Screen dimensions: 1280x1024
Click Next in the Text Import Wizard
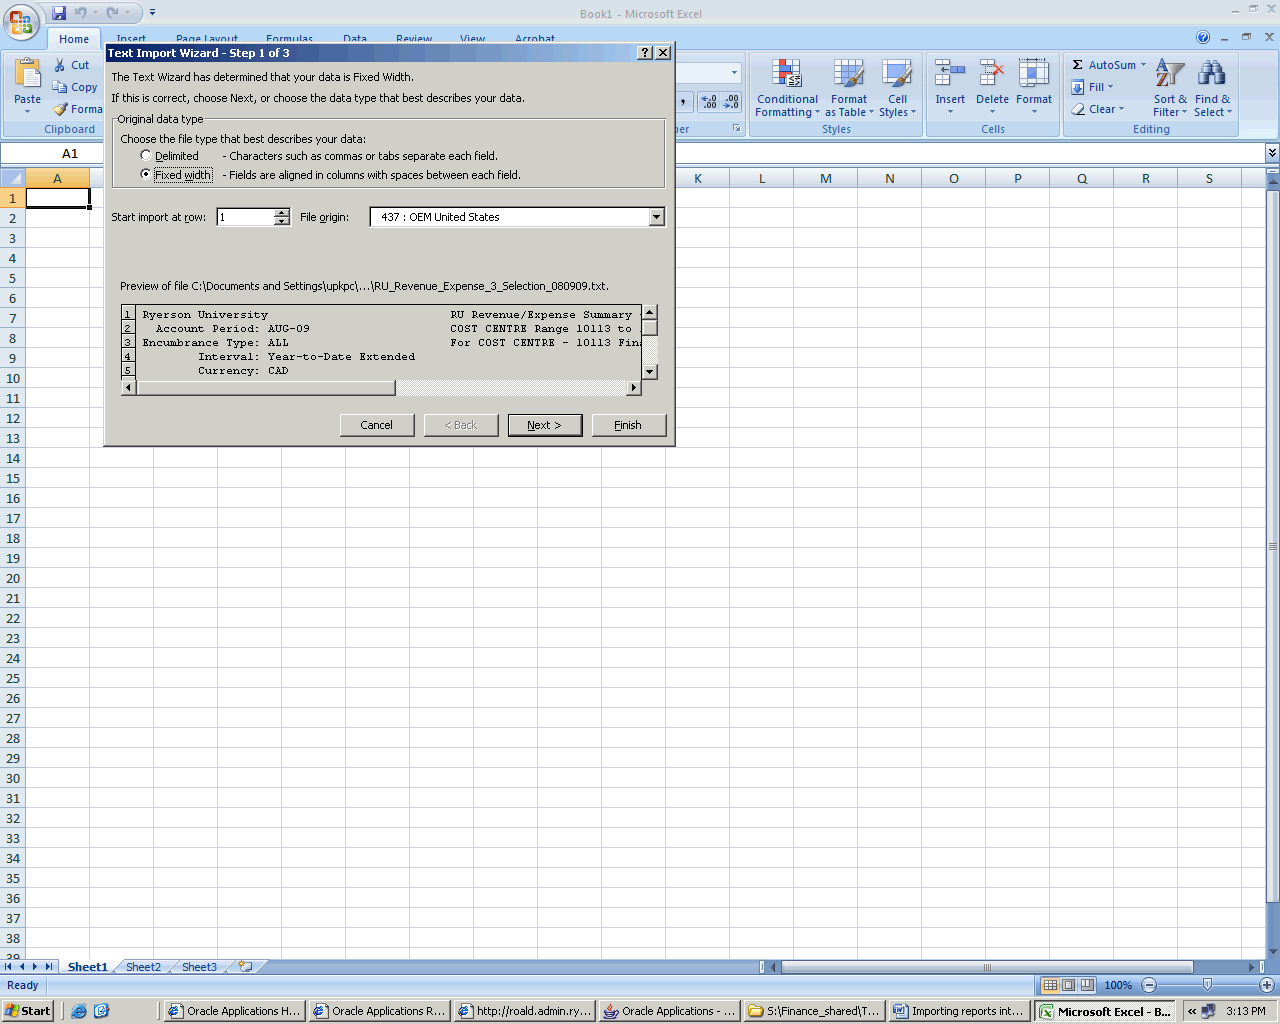coord(544,425)
